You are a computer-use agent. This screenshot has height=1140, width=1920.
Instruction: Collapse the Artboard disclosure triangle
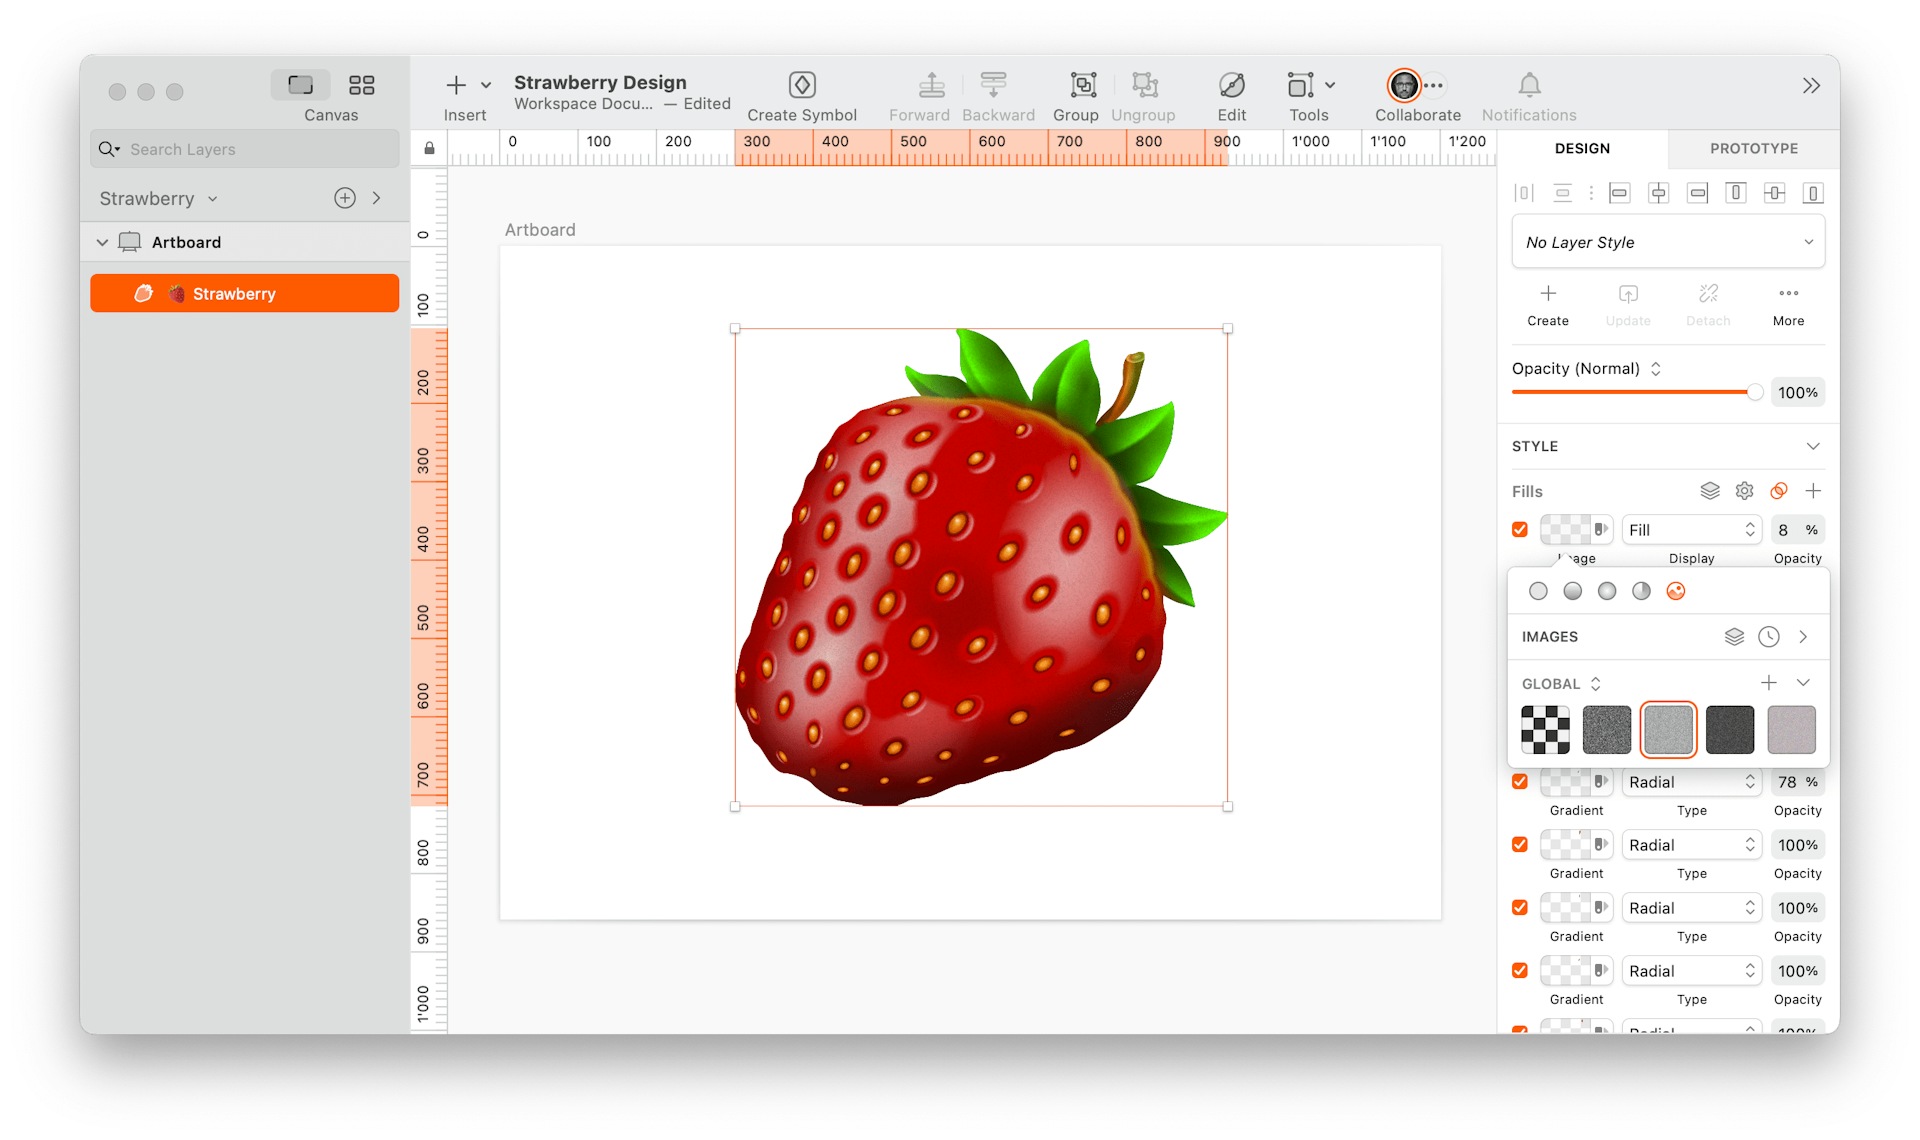pos(102,241)
